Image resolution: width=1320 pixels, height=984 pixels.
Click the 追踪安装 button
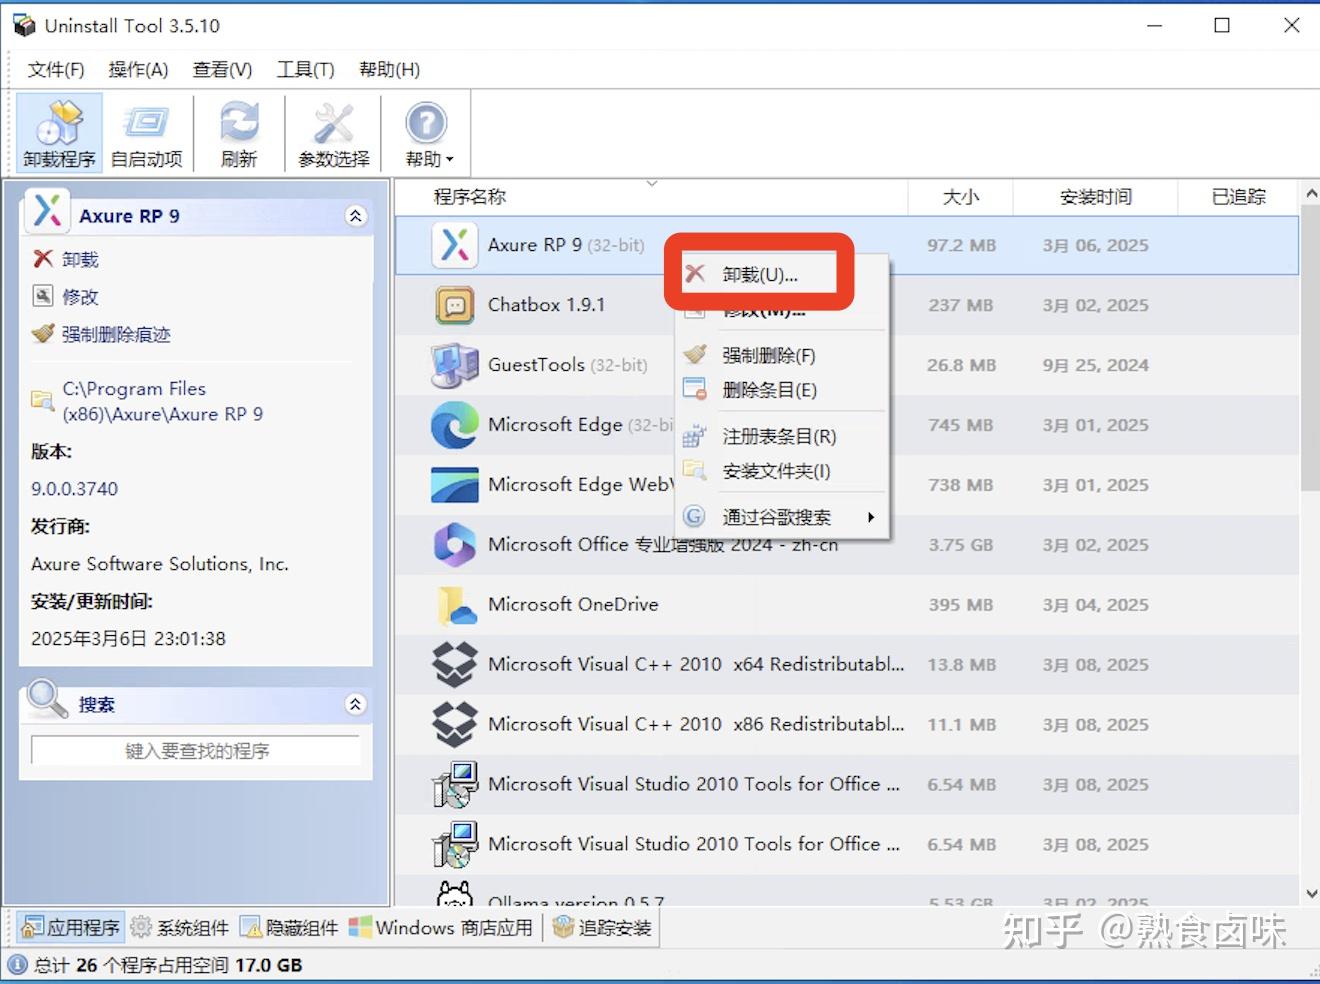point(602,927)
